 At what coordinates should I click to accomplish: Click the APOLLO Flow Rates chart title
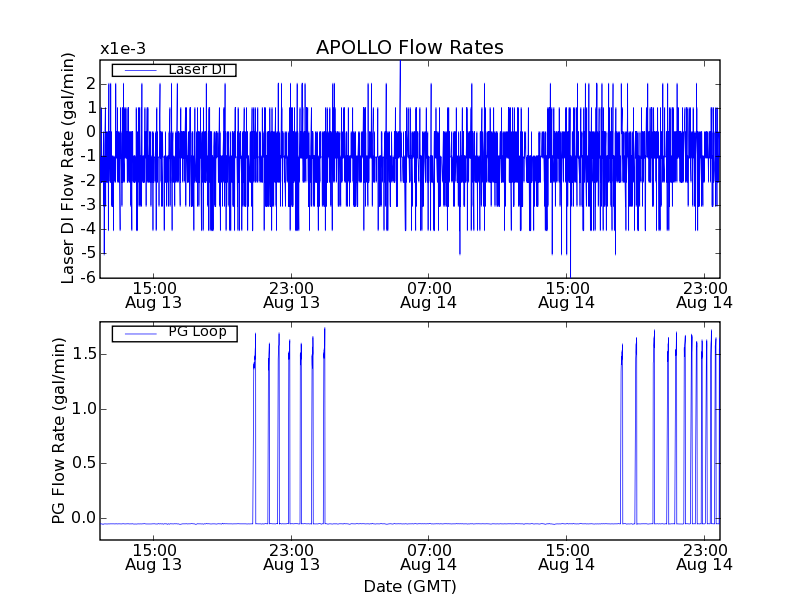pos(409,48)
